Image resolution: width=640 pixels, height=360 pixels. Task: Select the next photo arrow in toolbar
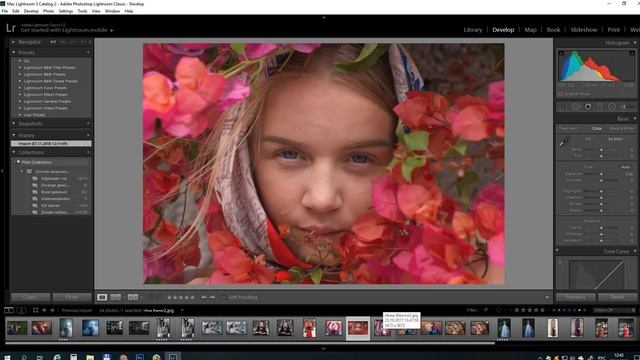212,297
